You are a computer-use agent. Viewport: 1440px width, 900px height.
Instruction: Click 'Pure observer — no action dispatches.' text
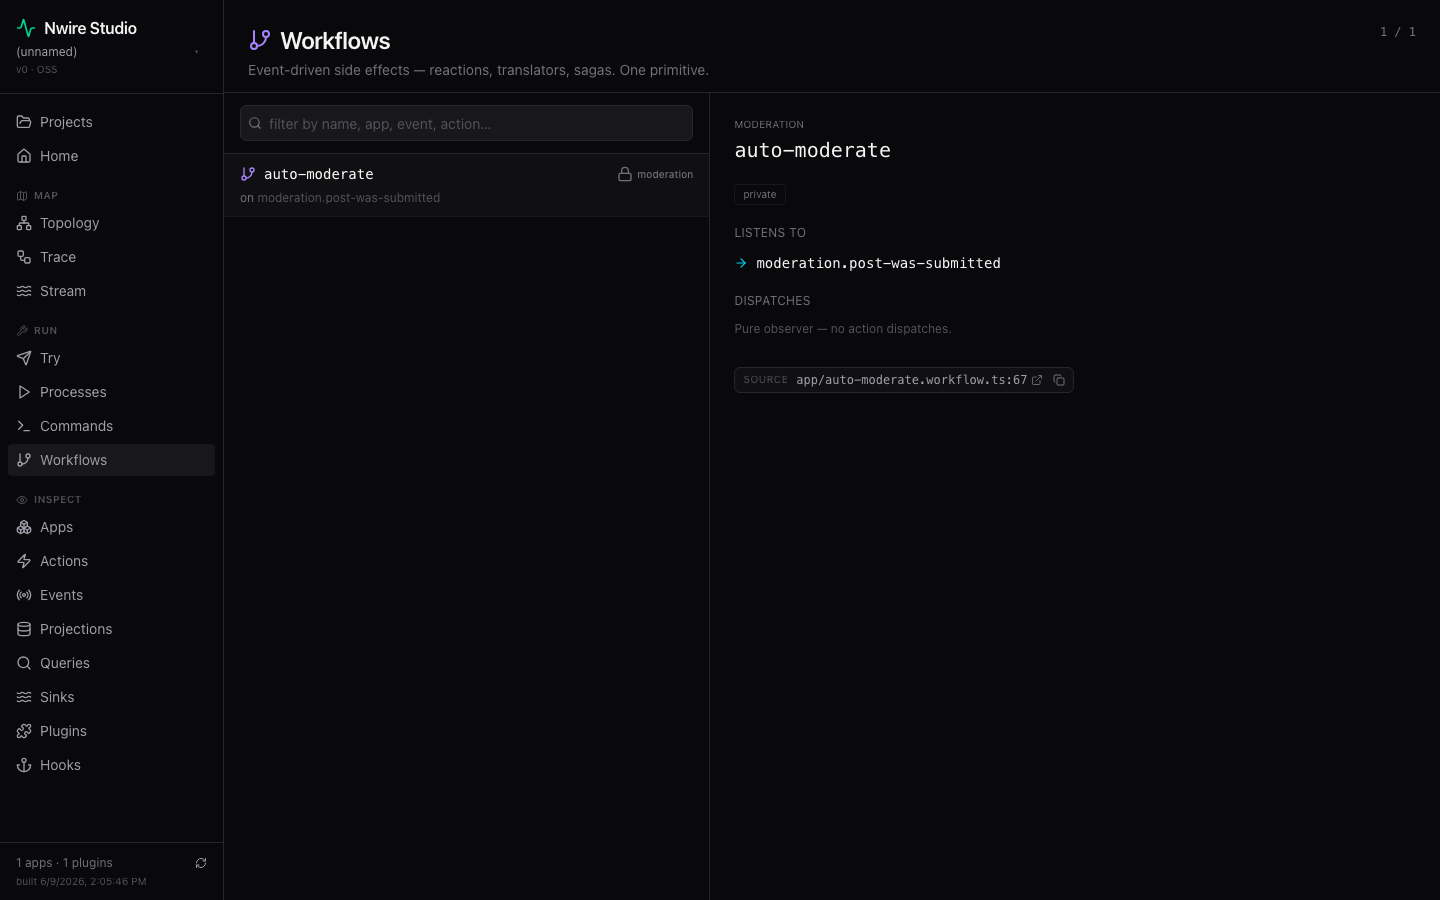coord(843,329)
